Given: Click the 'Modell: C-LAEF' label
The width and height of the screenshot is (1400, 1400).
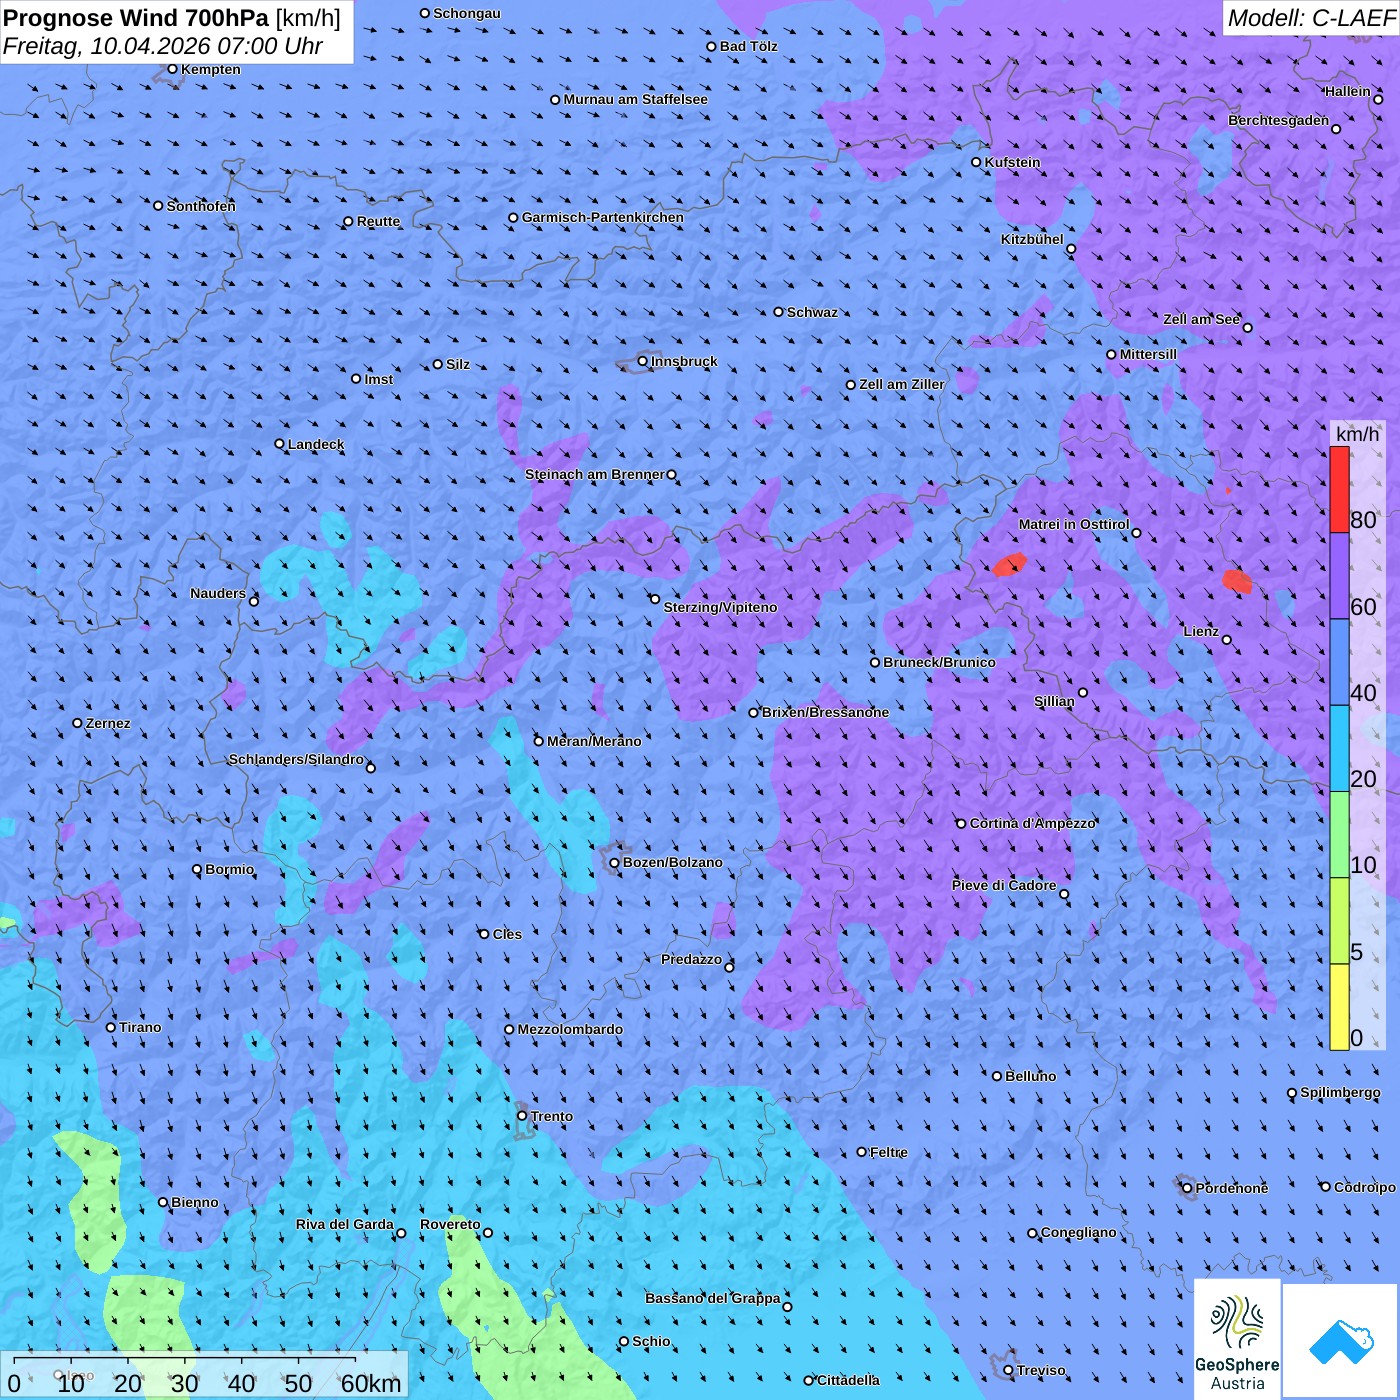Looking at the screenshot, I should (x=1311, y=17).
